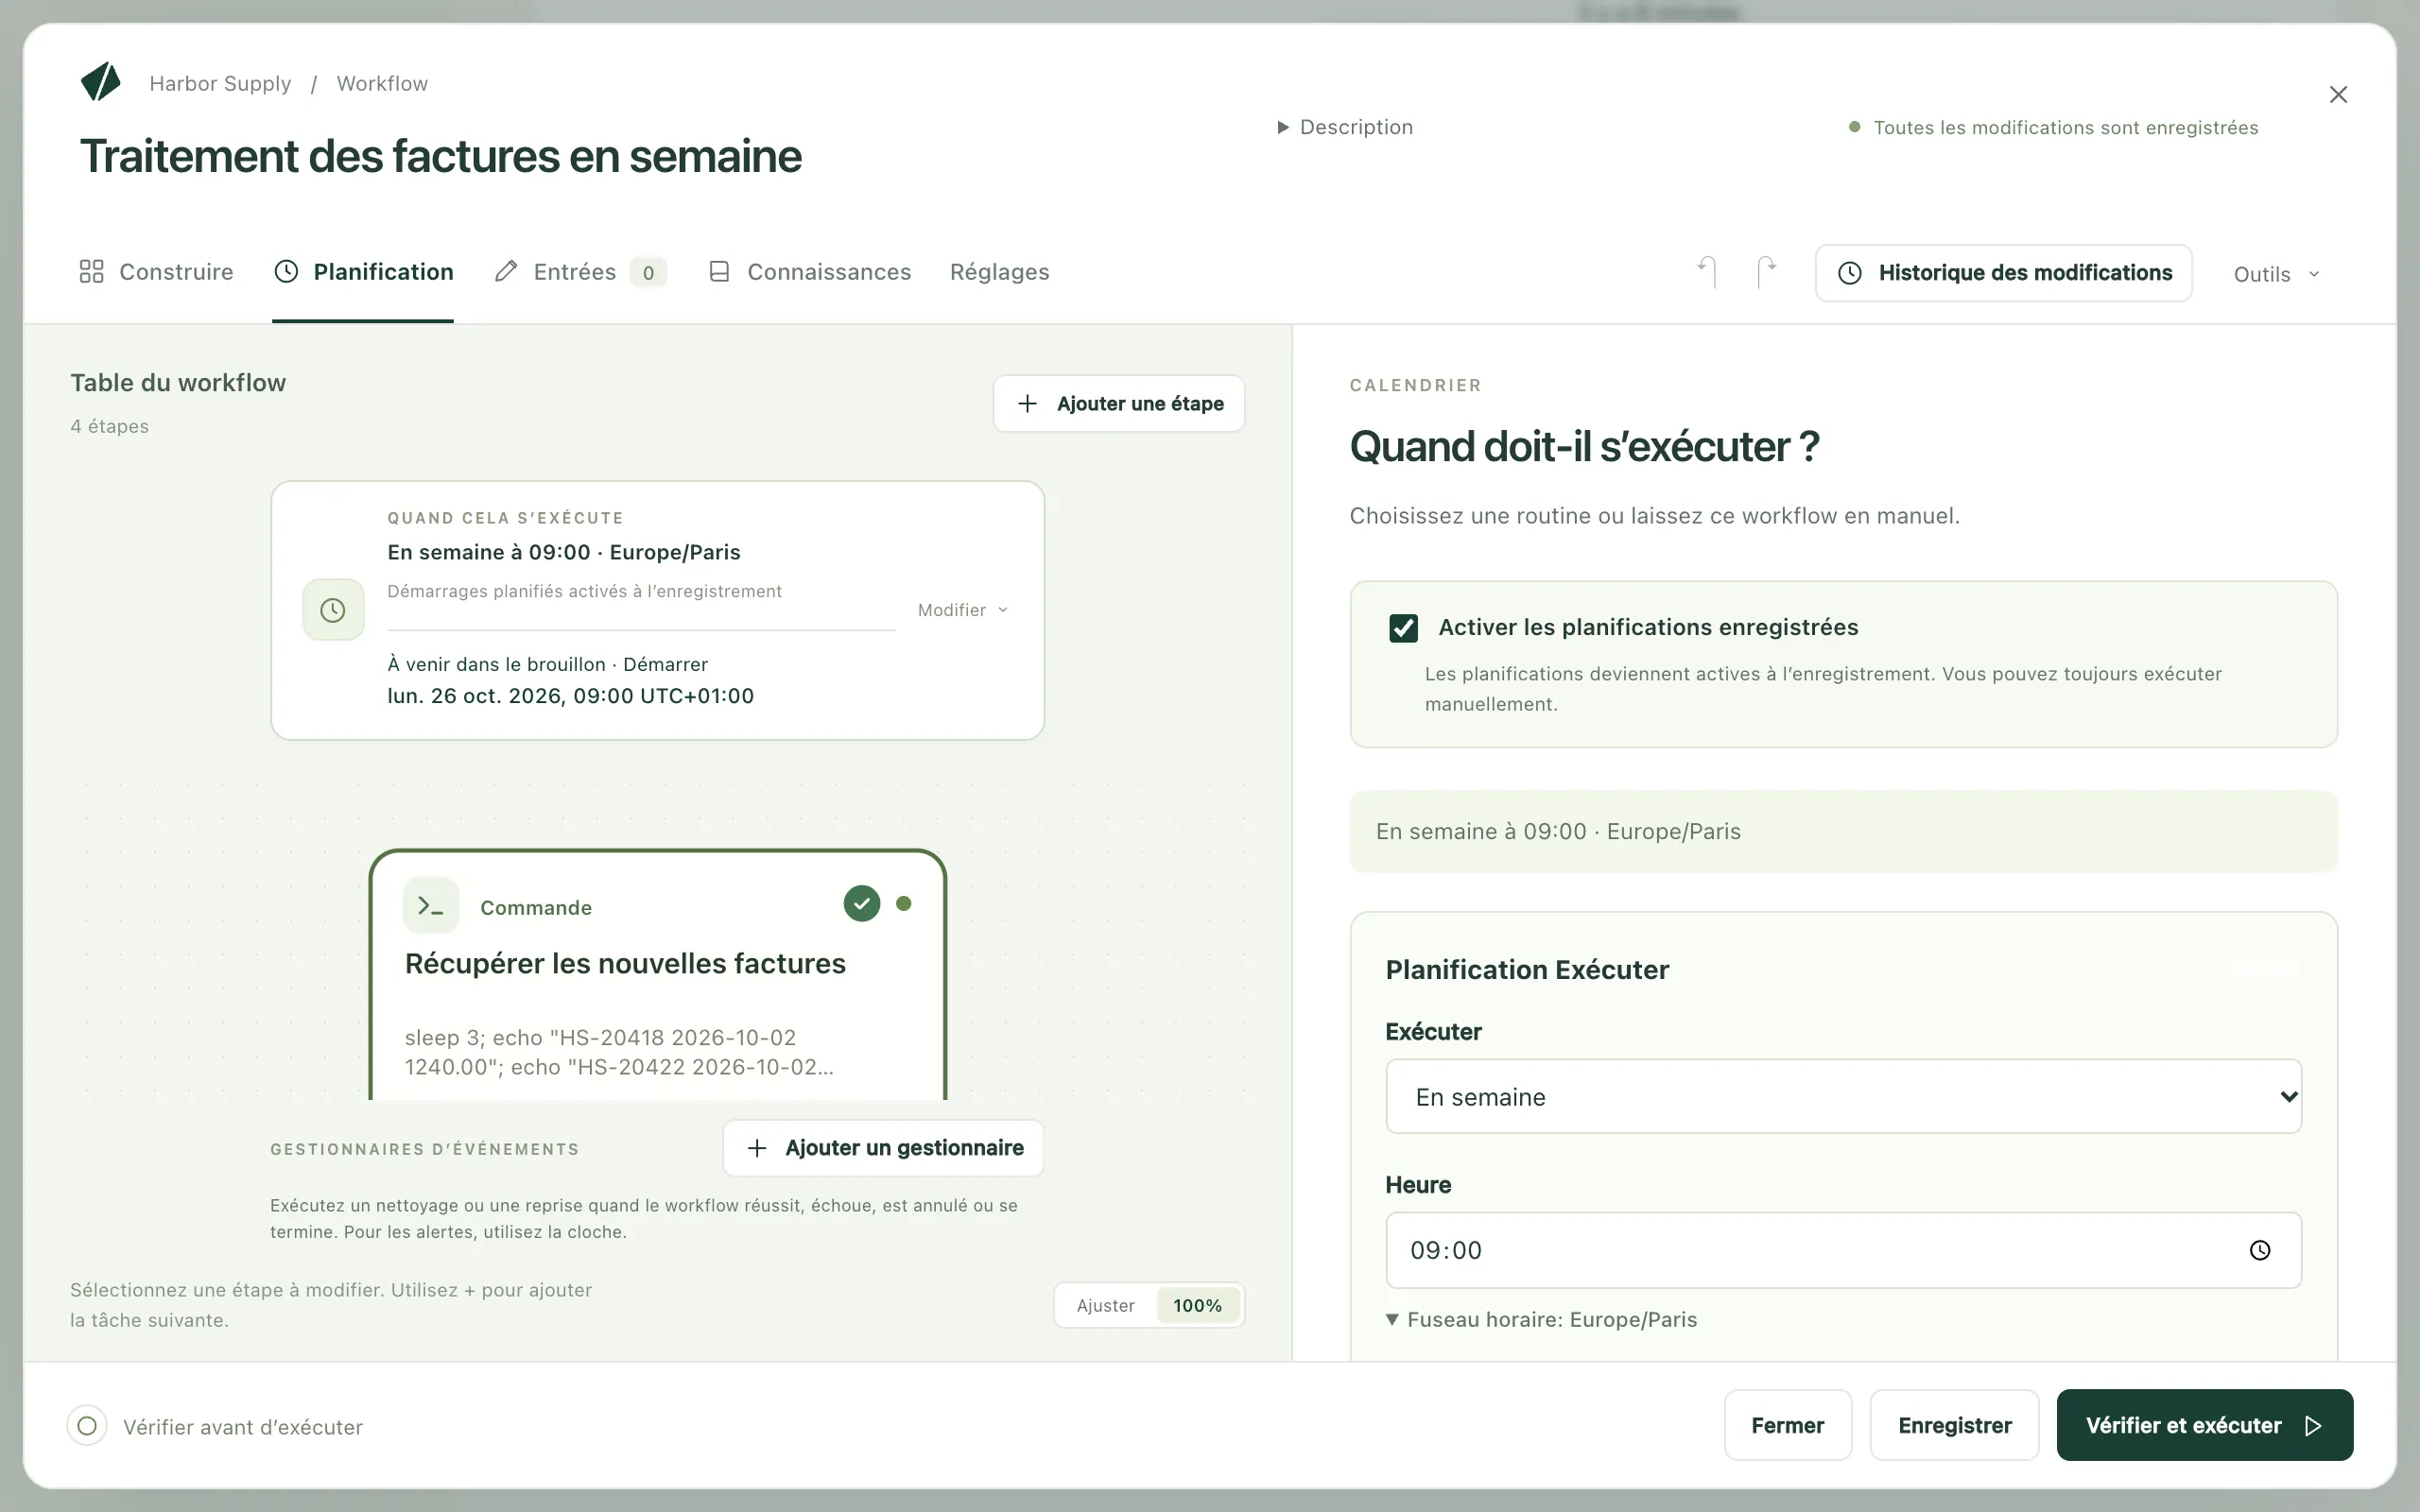Click the Ajuster zoom button
This screenshot has width=2420, height=1512.
pos(1105,1306)
